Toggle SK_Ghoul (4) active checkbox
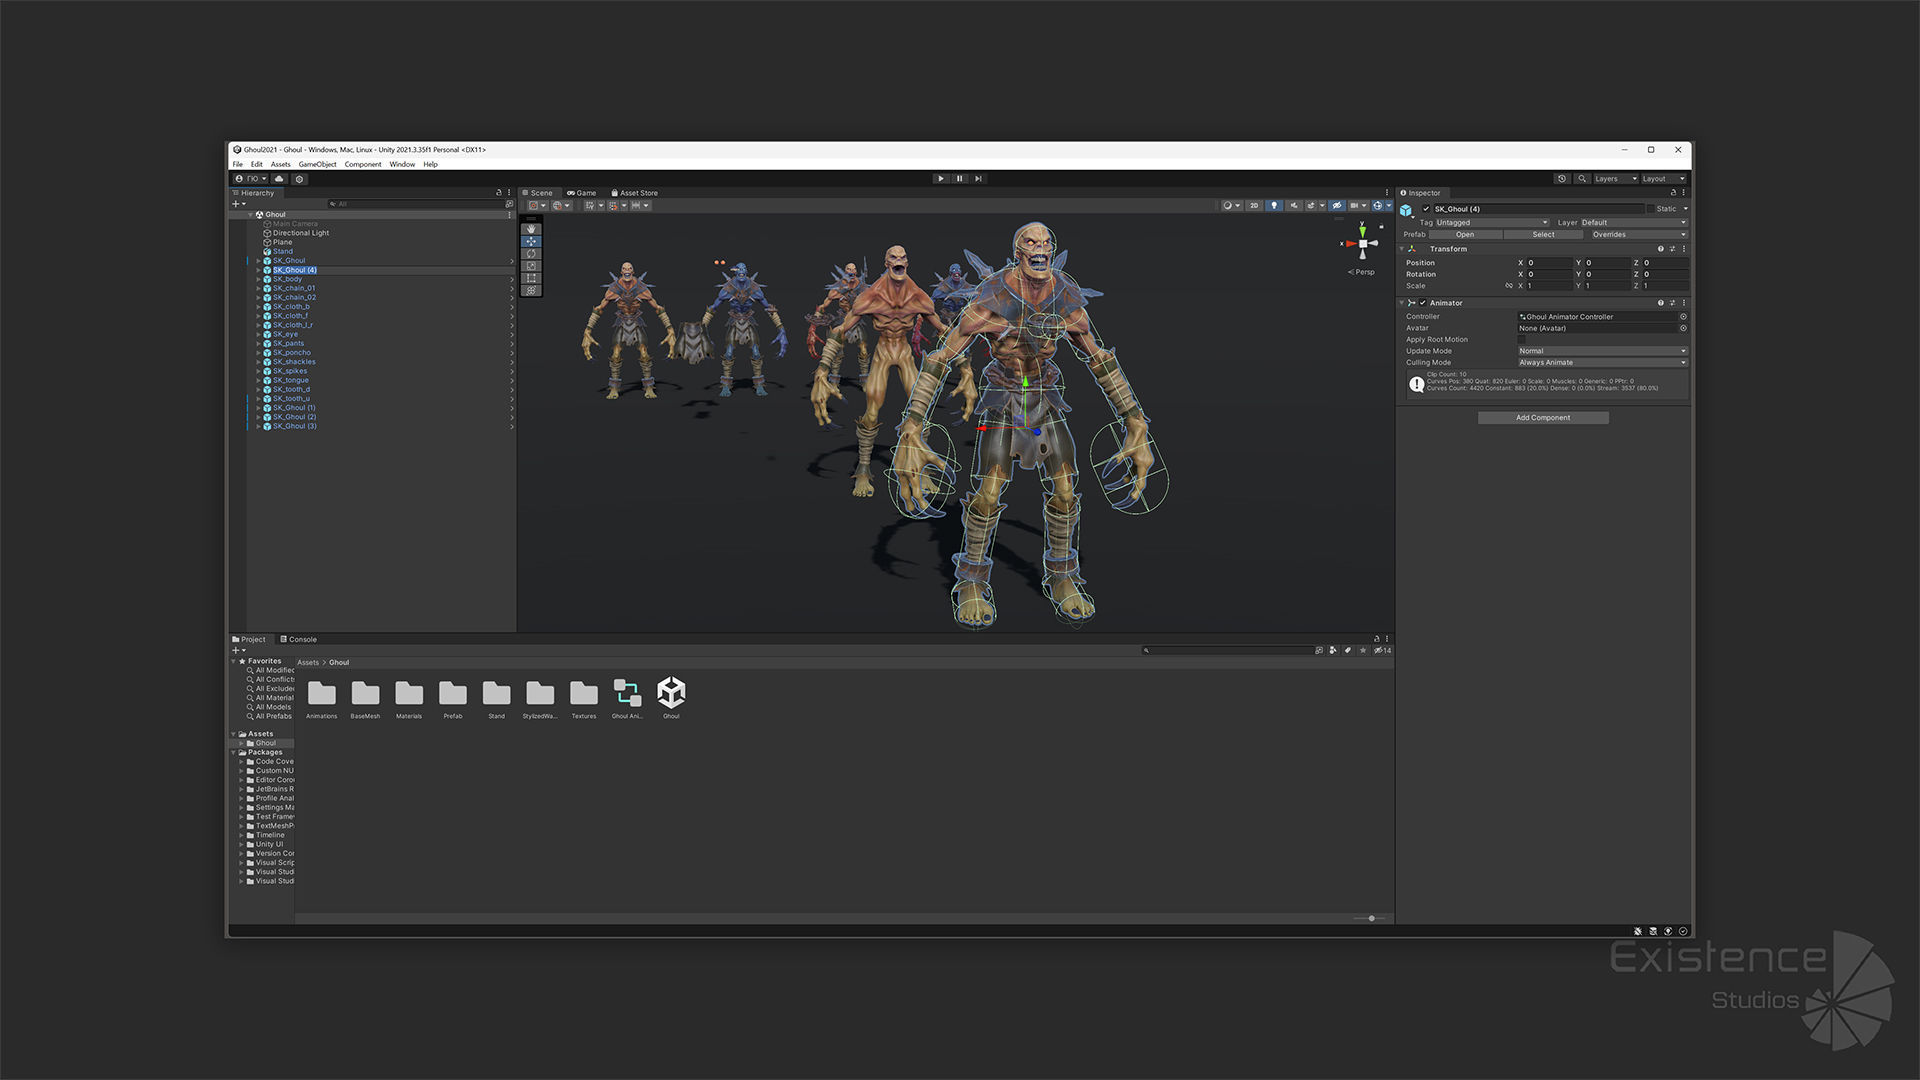 pyautogui.click(x=1426, y=209)
